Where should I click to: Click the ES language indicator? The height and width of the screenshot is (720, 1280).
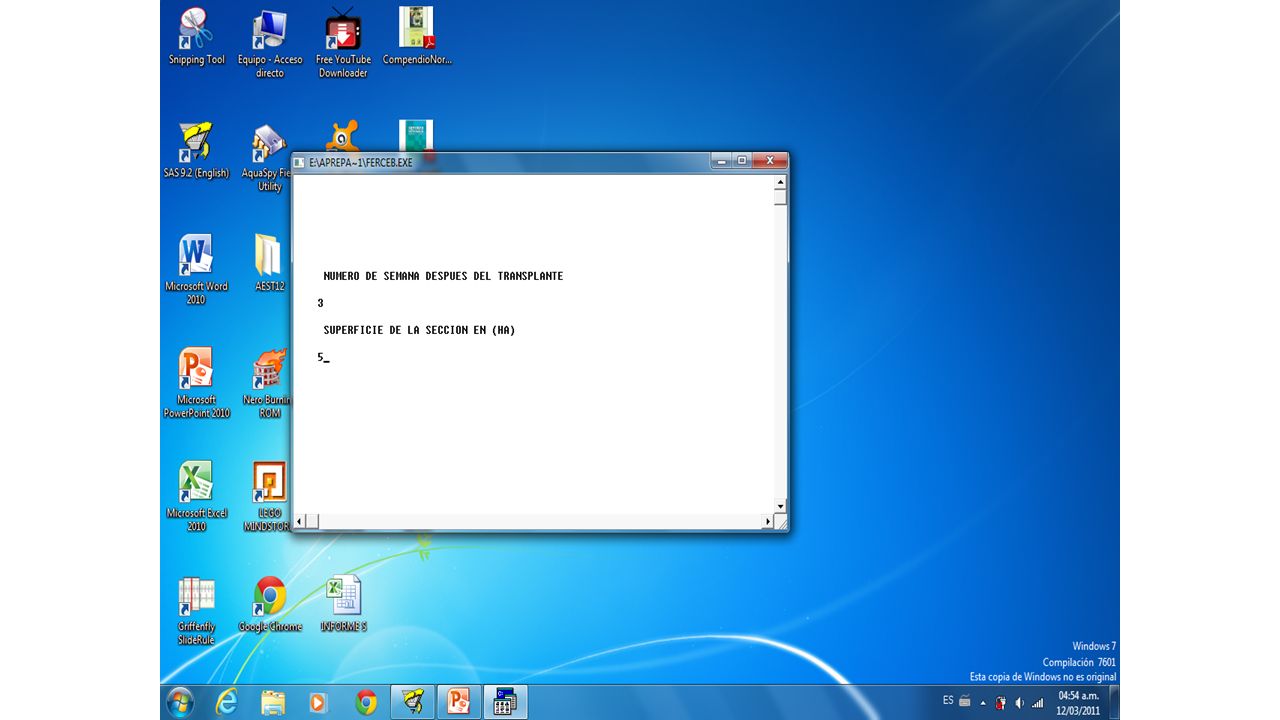(948, 701)
